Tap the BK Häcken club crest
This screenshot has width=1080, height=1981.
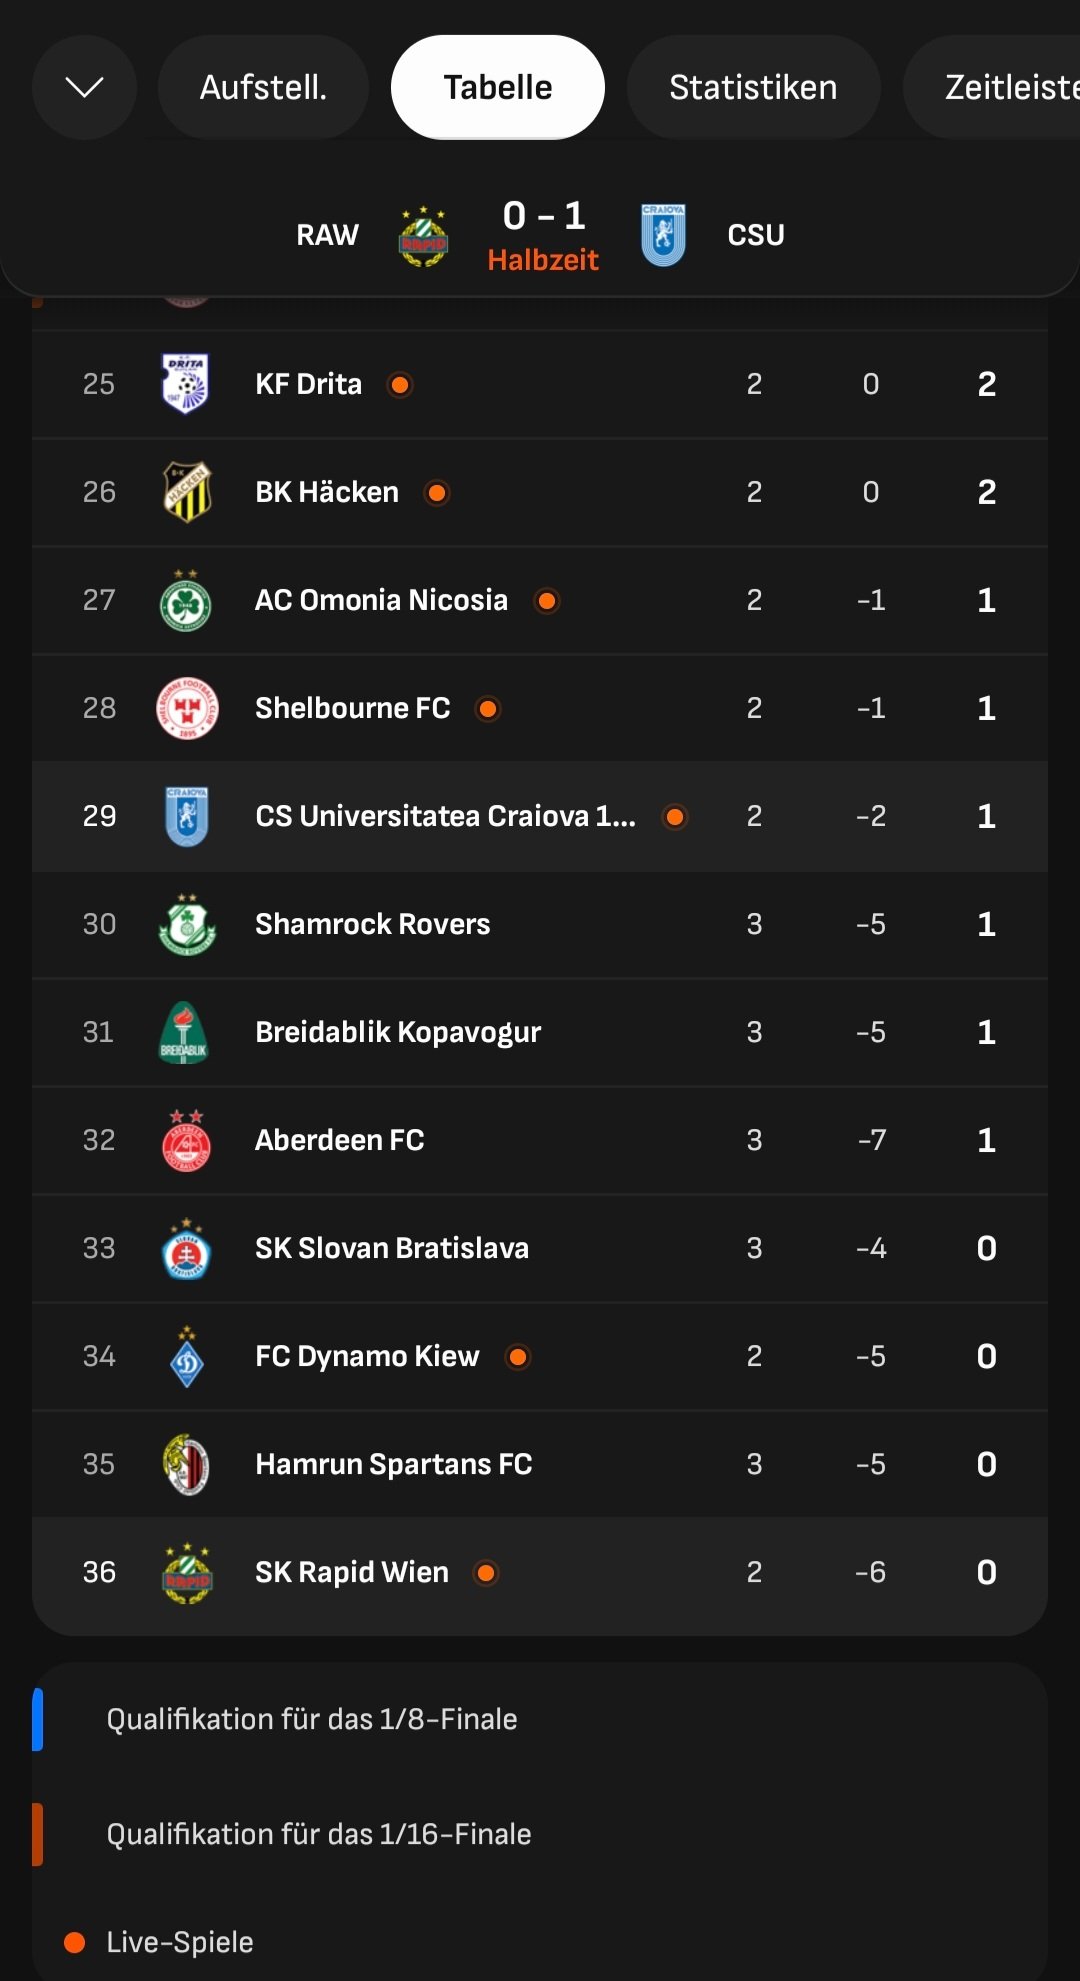(x=186, y=492)
